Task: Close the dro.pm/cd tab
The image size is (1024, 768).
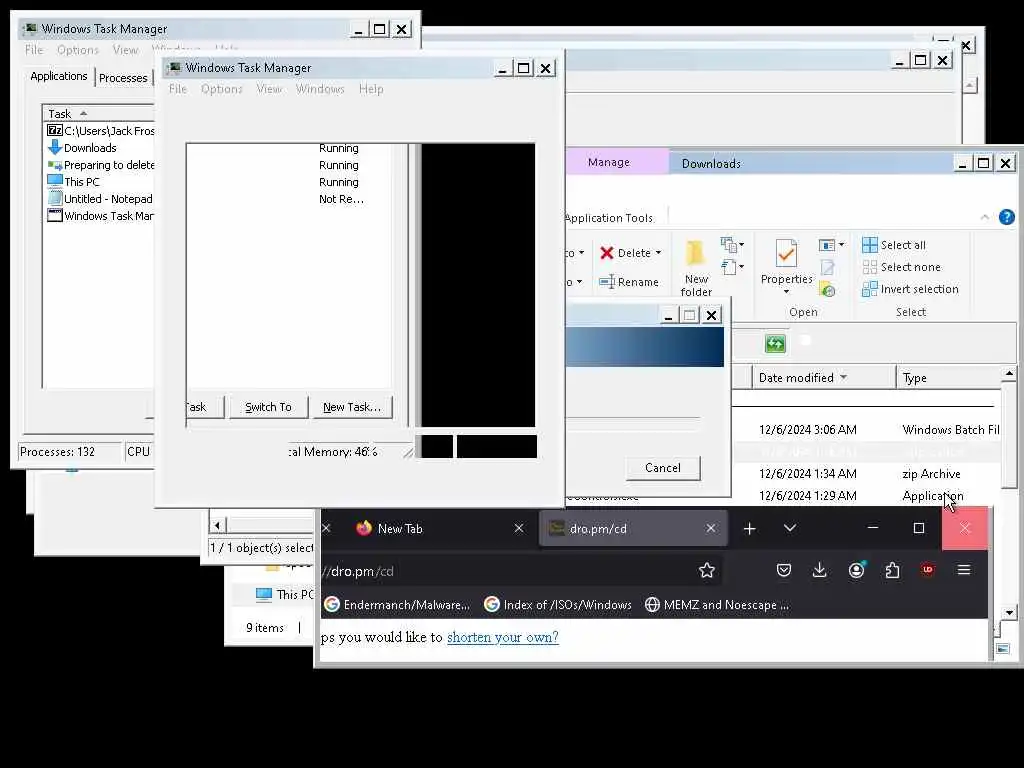Action: click(711, 528)
